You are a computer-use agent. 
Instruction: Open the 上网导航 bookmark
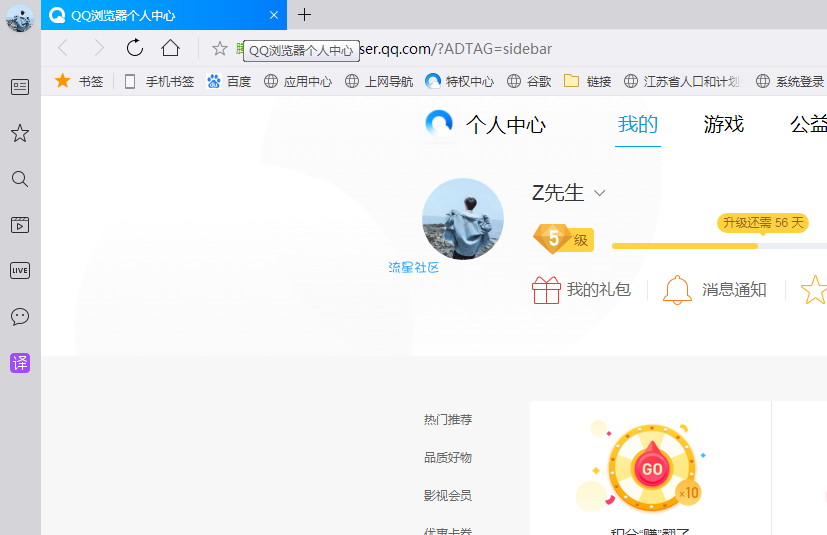(379, 81)
